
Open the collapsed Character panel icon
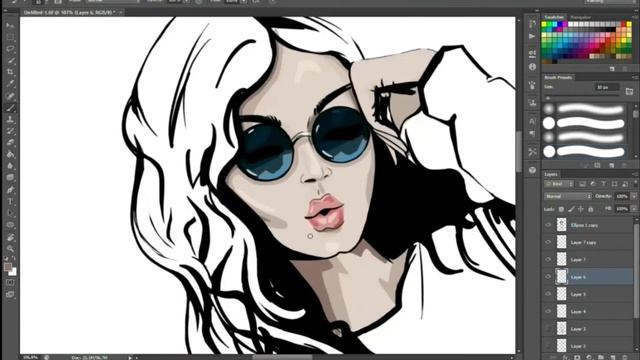532,121
